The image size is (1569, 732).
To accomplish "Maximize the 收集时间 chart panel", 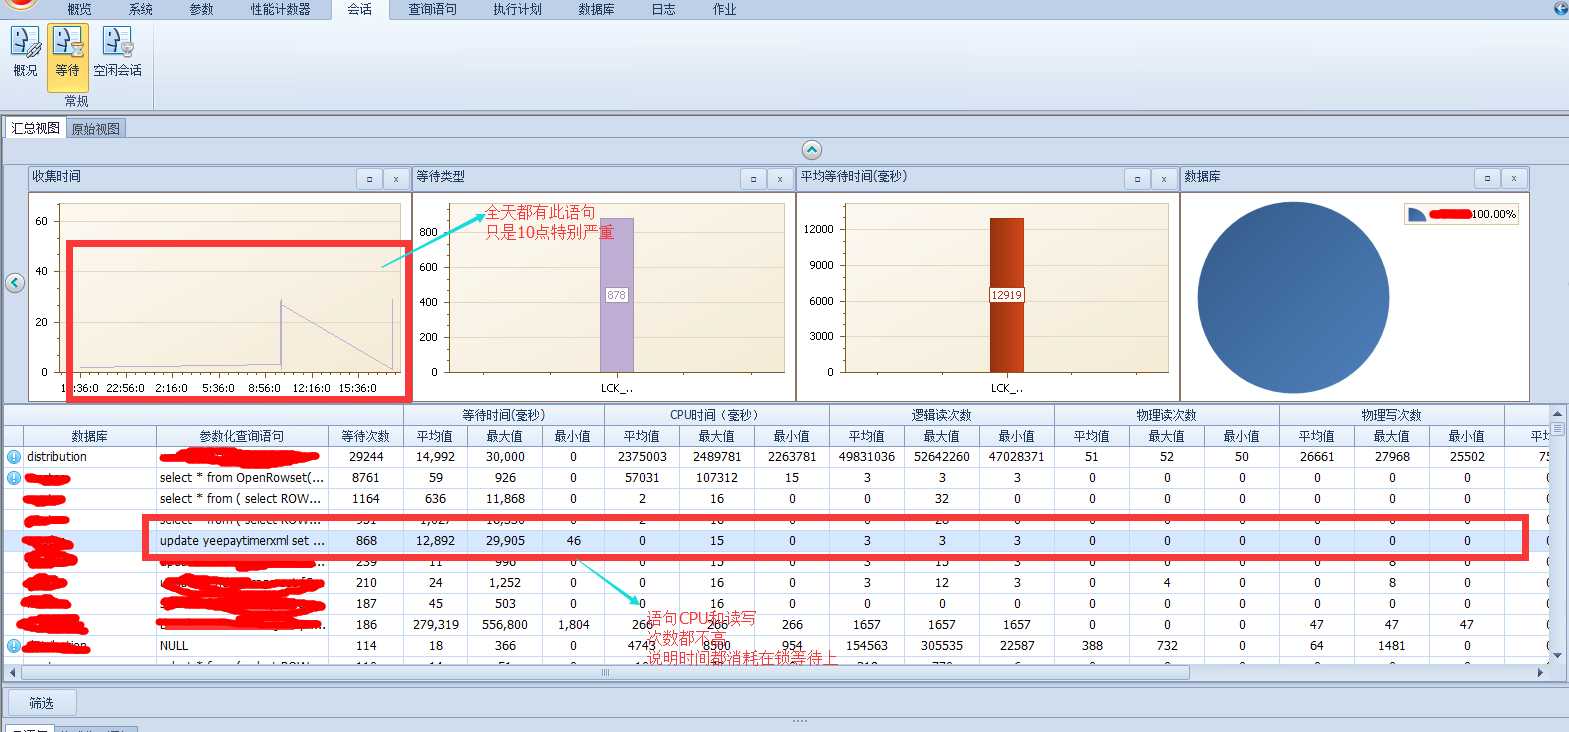I will [x=370, y=179].
